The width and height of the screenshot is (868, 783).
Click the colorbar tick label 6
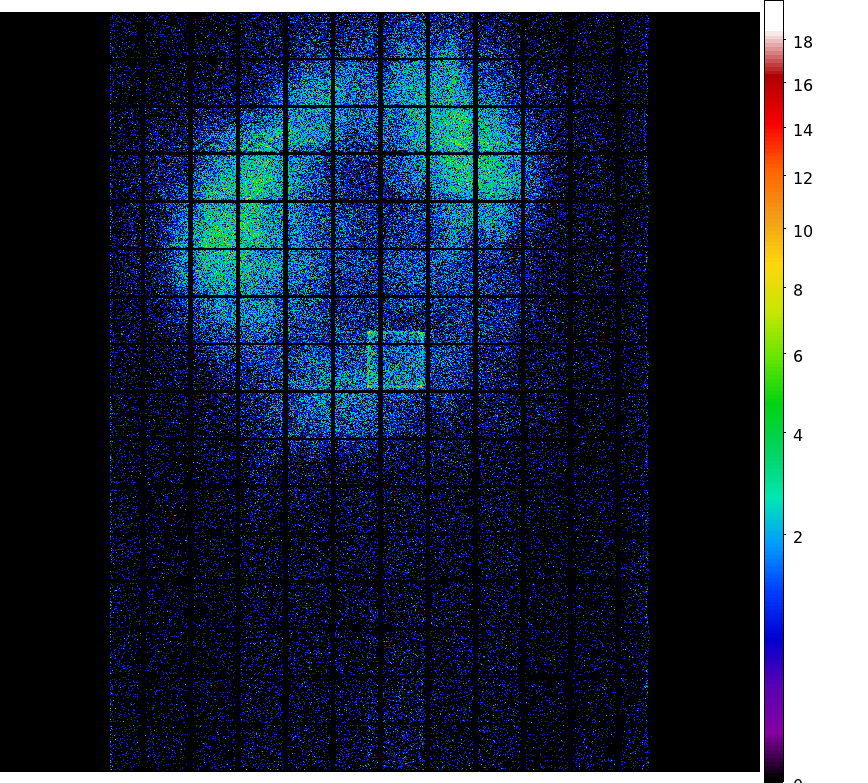point(798,356)
